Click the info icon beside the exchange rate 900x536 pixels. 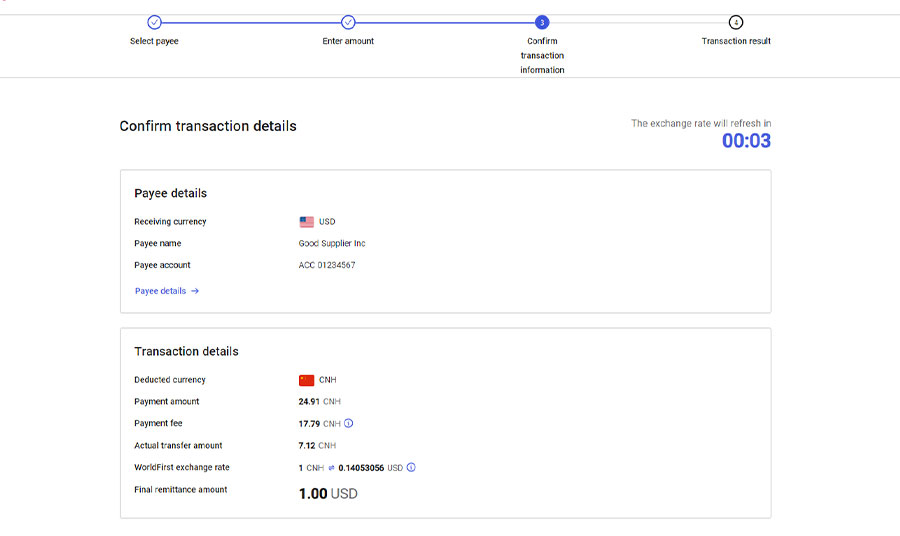(411, 468)
